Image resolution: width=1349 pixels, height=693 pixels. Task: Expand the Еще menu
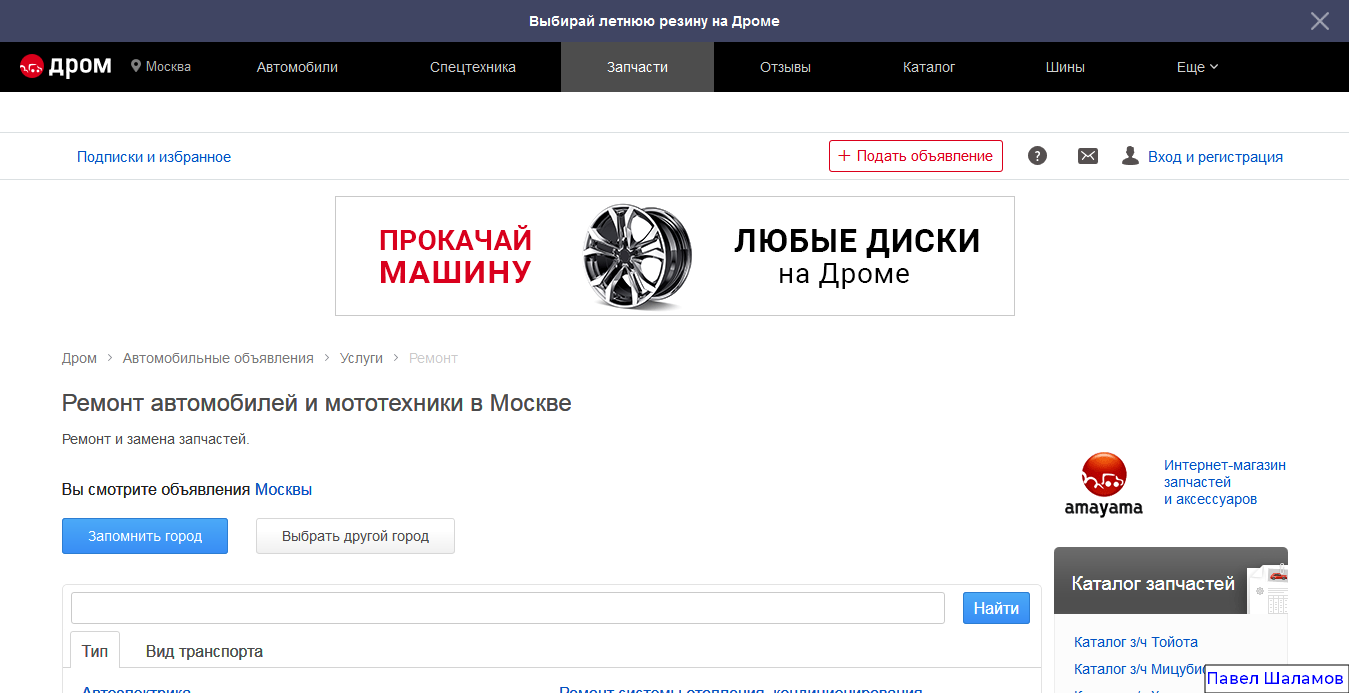1197,67
